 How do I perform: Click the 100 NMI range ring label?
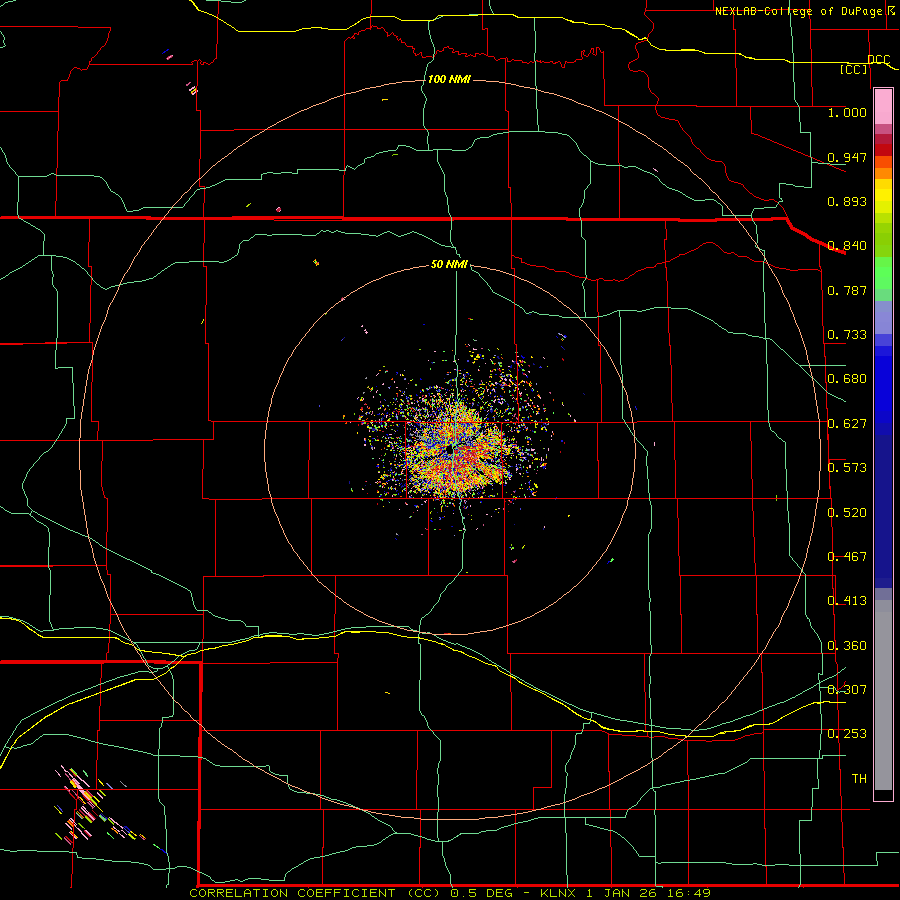449,79
